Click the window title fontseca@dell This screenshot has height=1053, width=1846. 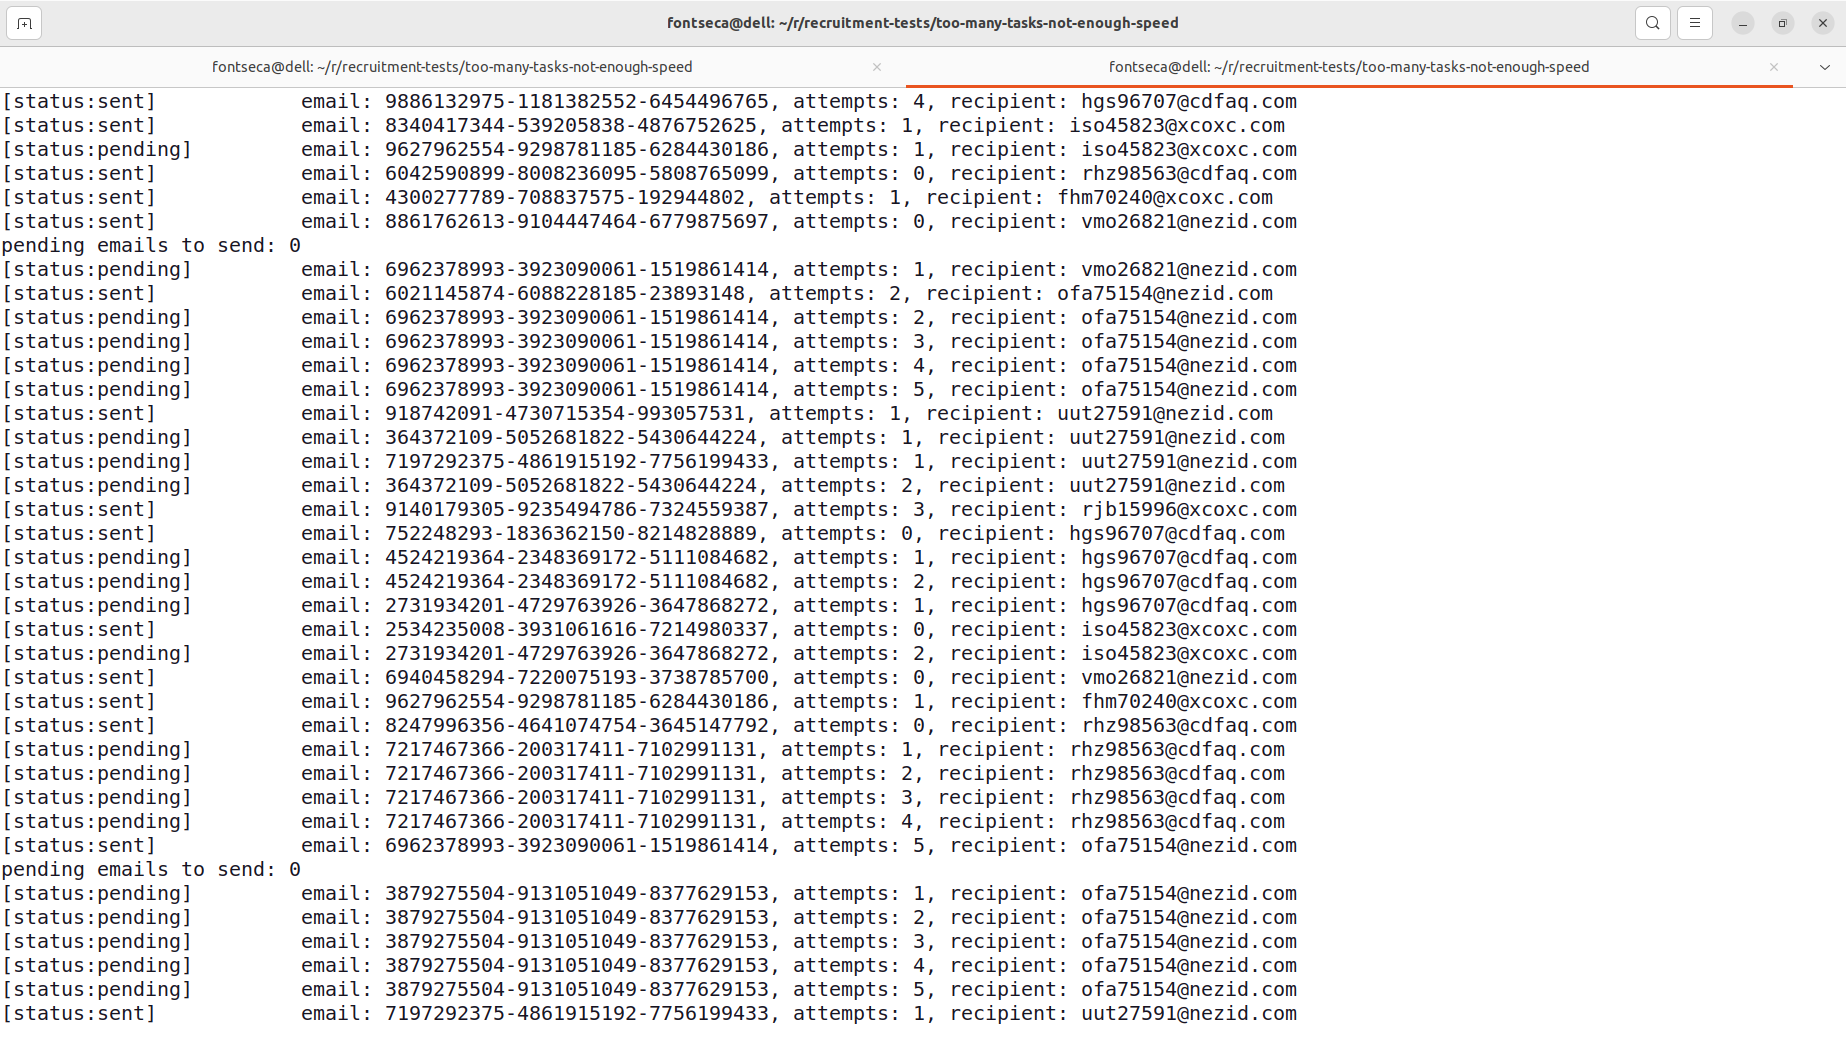coord(923,23)
